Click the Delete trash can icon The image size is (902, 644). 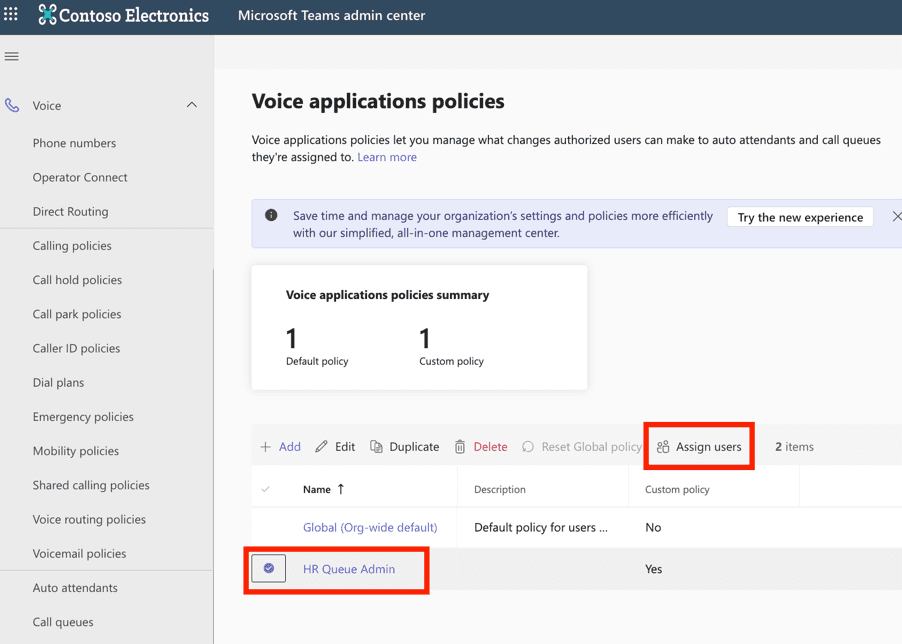[x=460, y=447]
